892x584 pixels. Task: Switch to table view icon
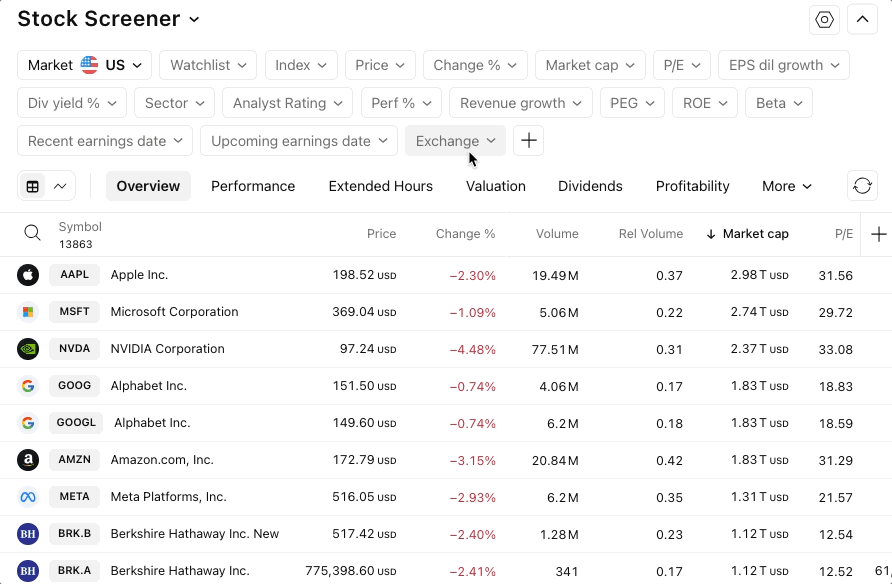[33, 187]
